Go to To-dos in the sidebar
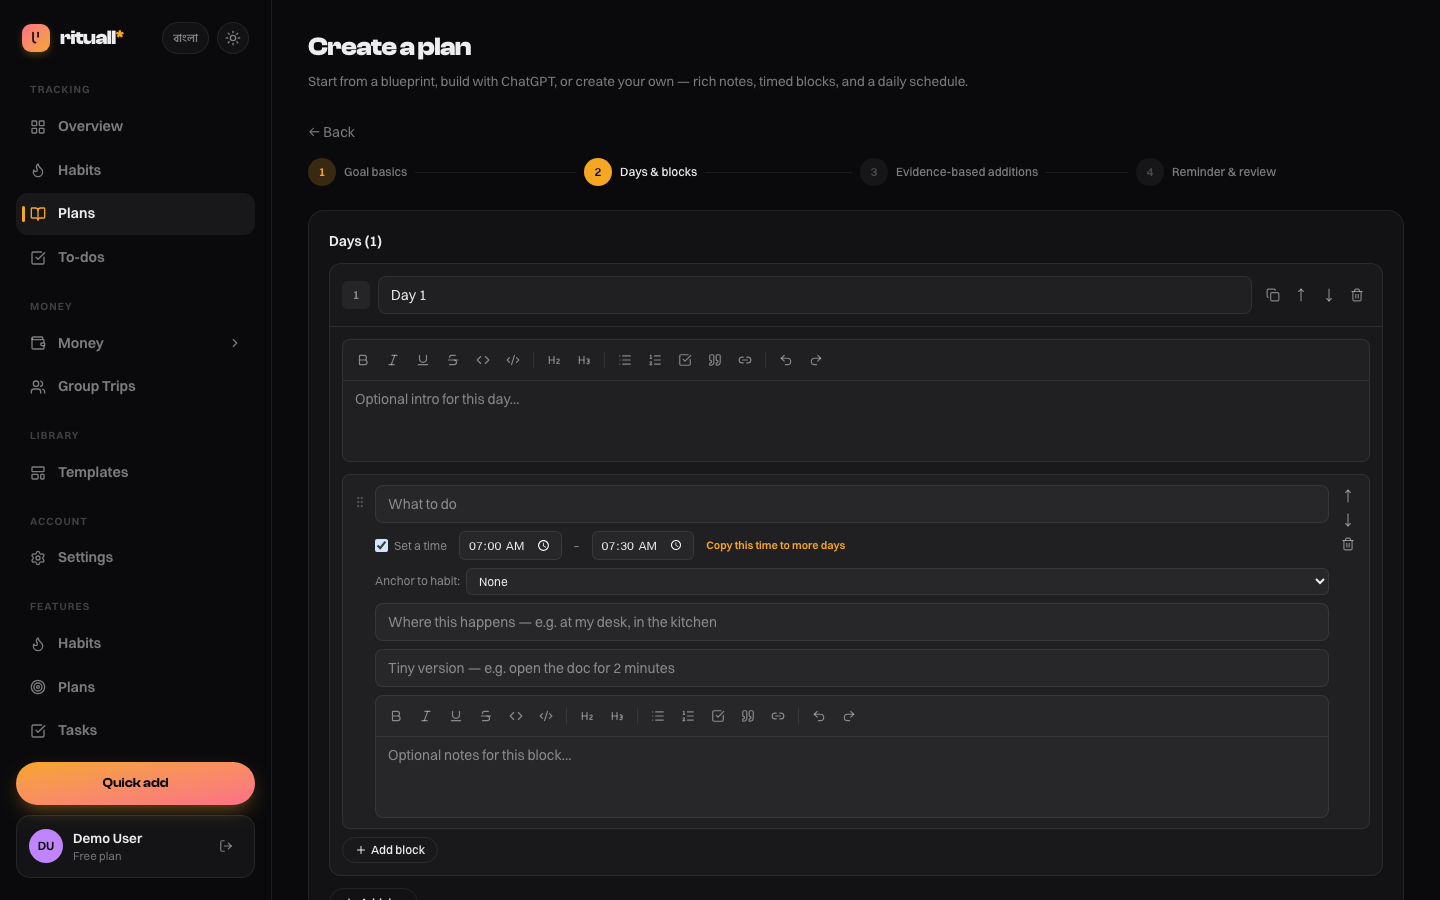 135,258
